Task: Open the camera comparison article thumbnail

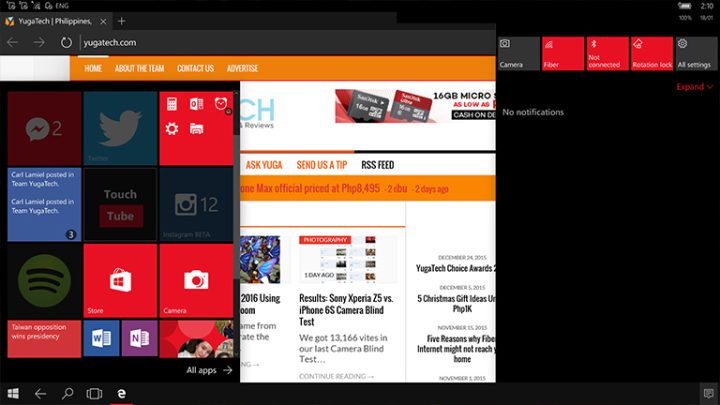Action: pyautogui.click(x=348, y=259)
